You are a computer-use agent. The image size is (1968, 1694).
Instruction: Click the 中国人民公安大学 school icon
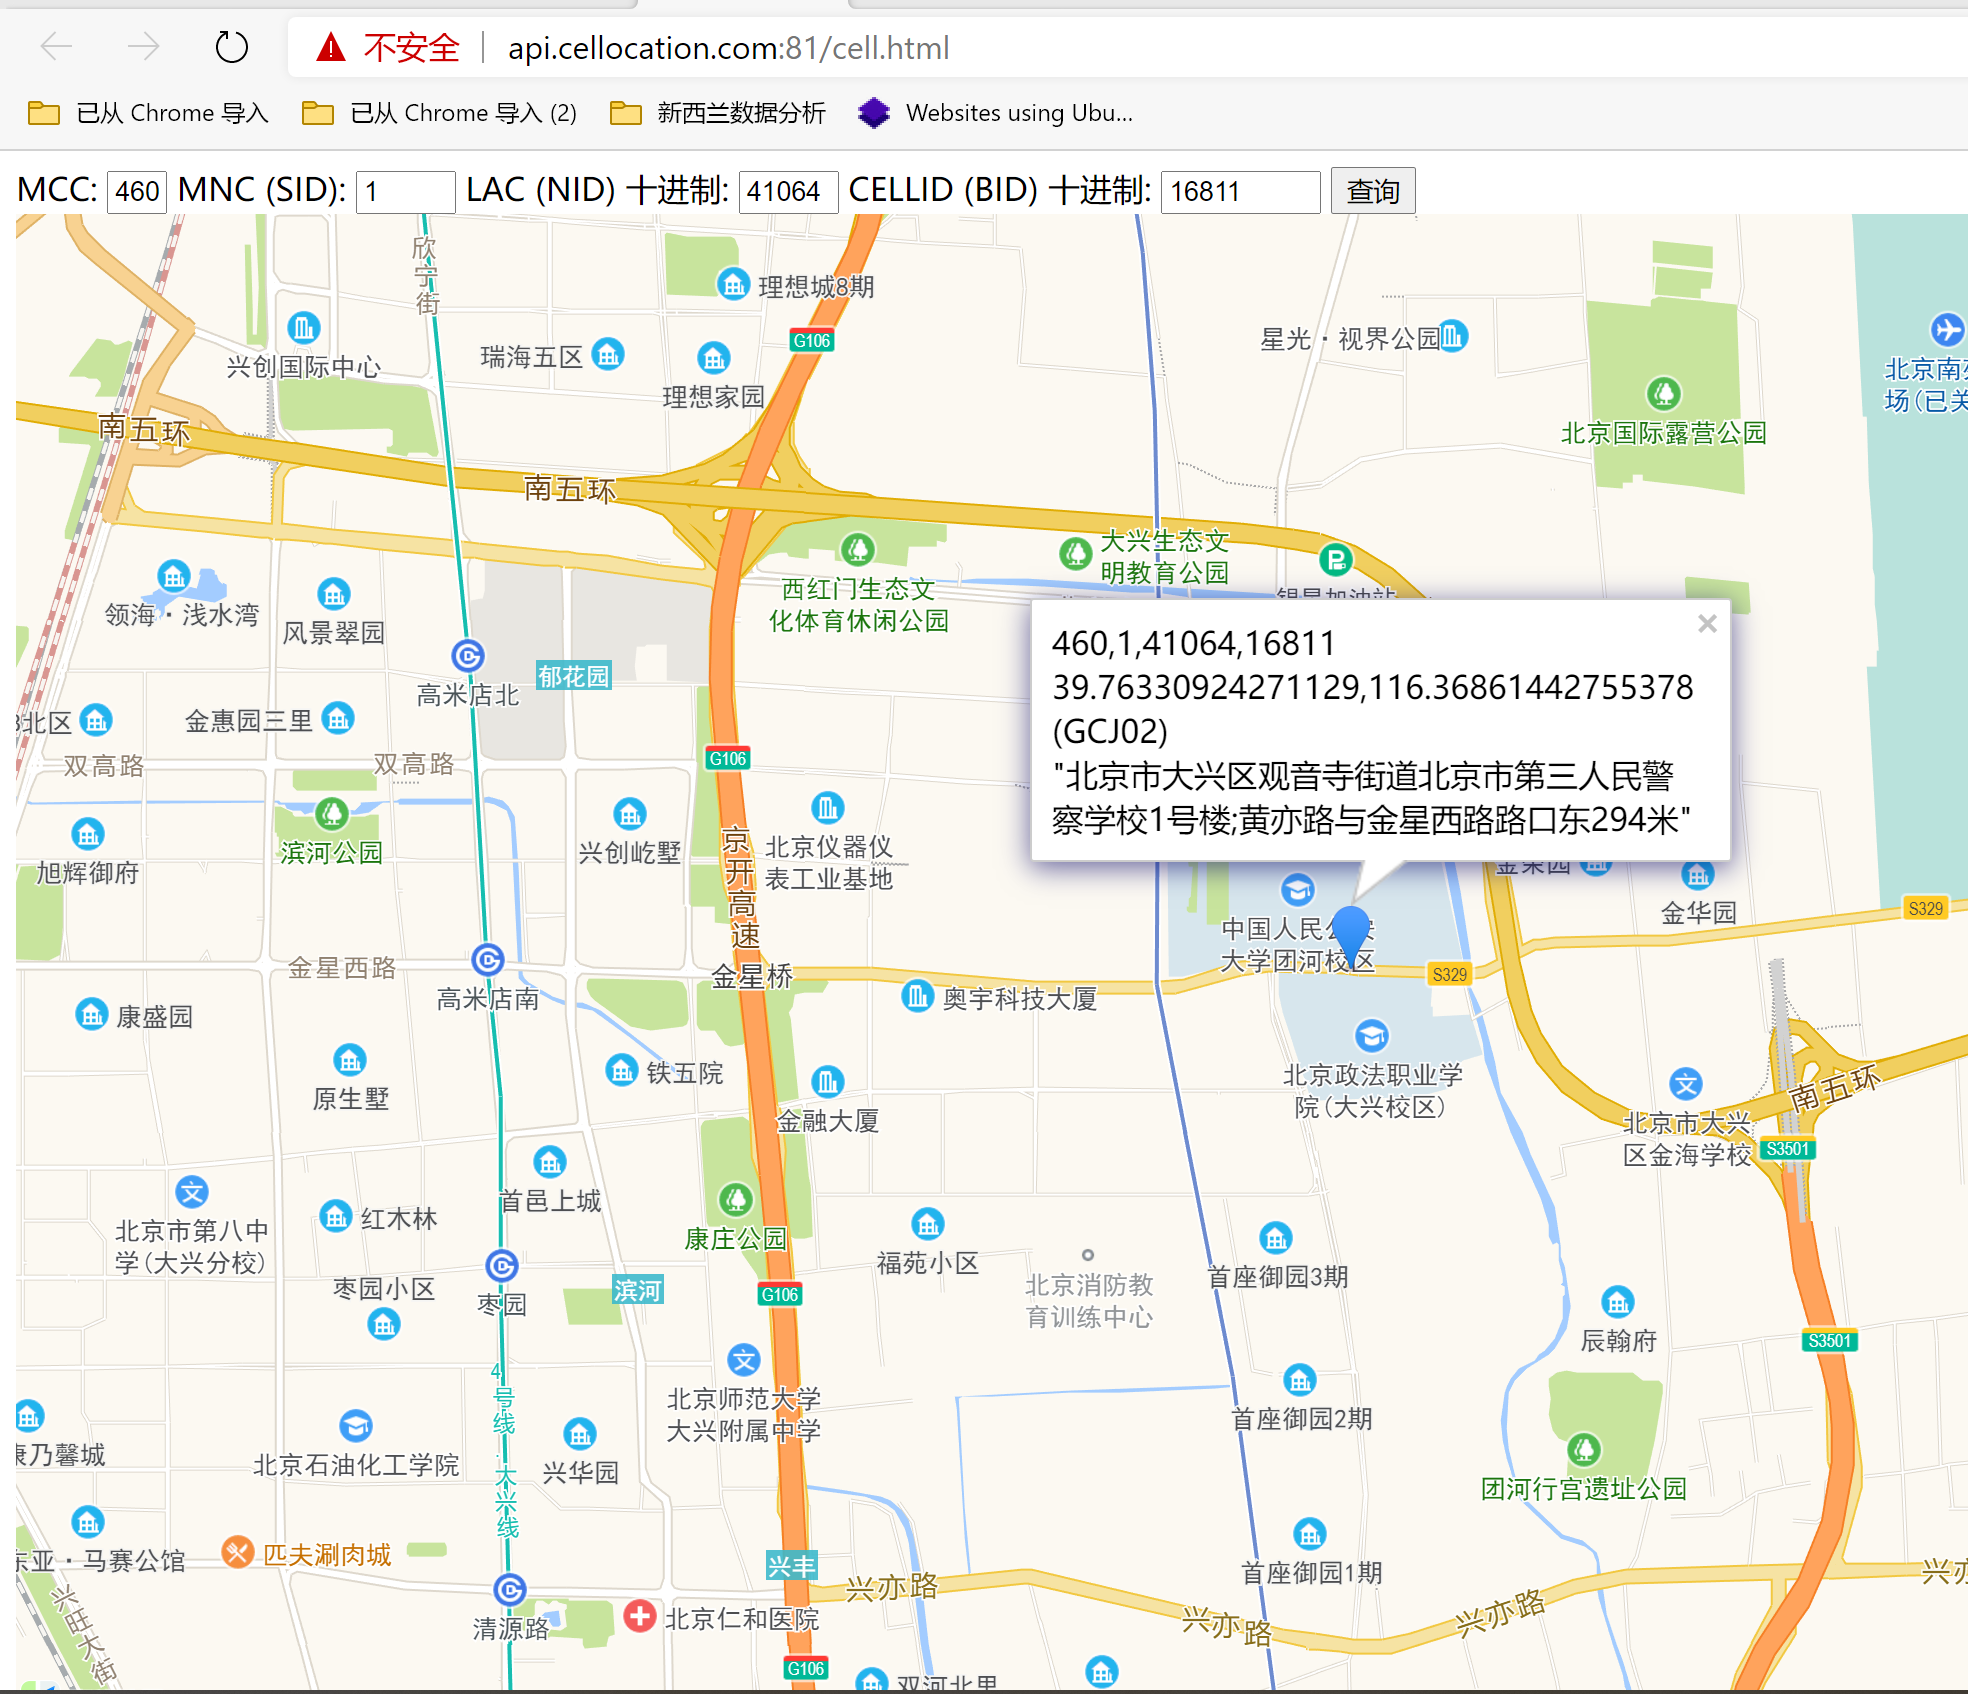(1297, 889)
